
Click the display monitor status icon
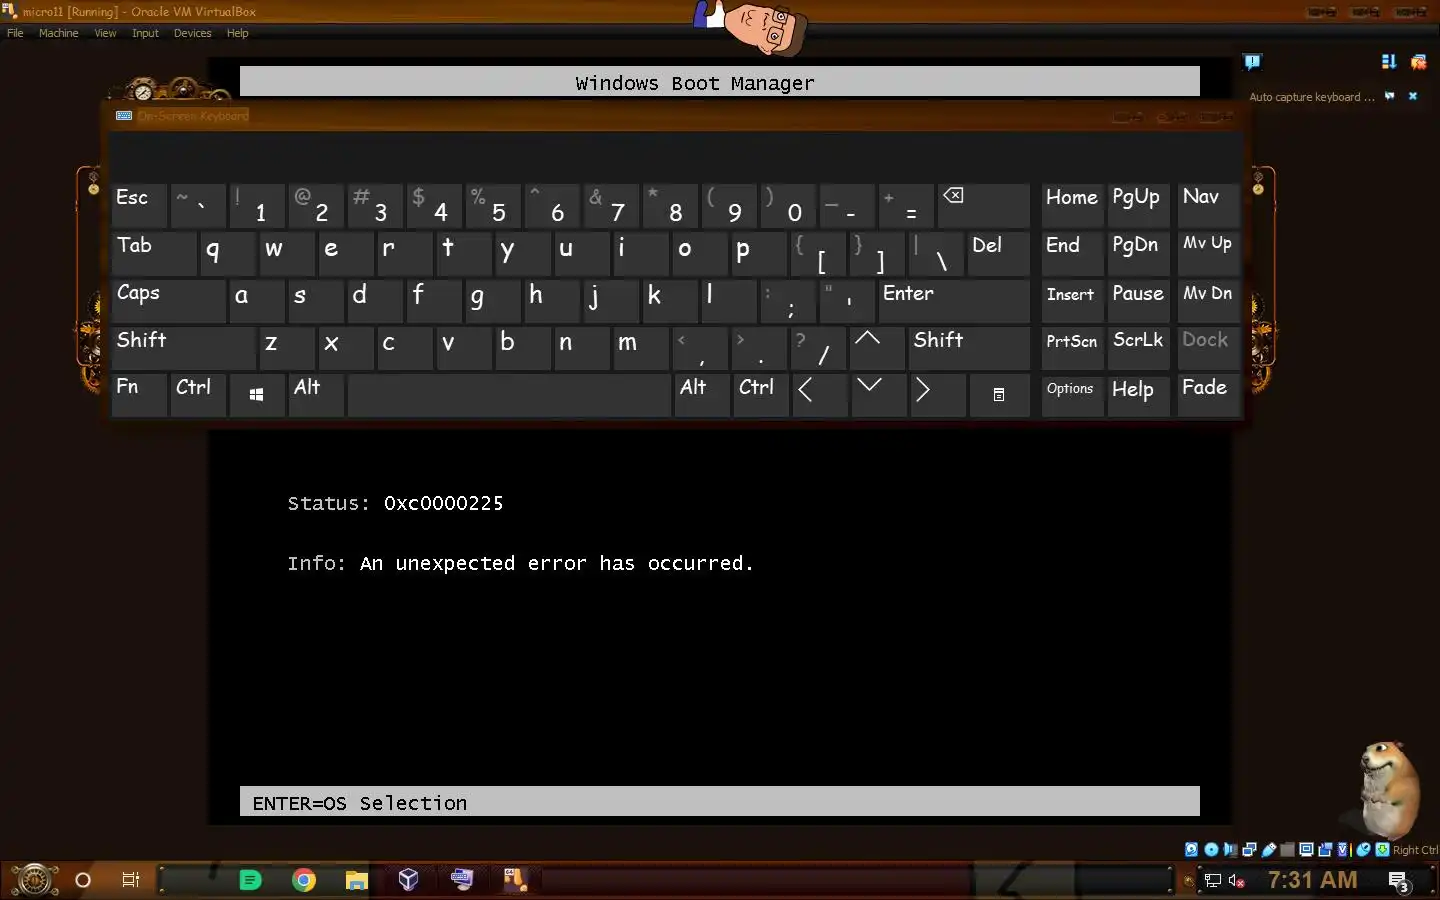[x=1306, y=850]
